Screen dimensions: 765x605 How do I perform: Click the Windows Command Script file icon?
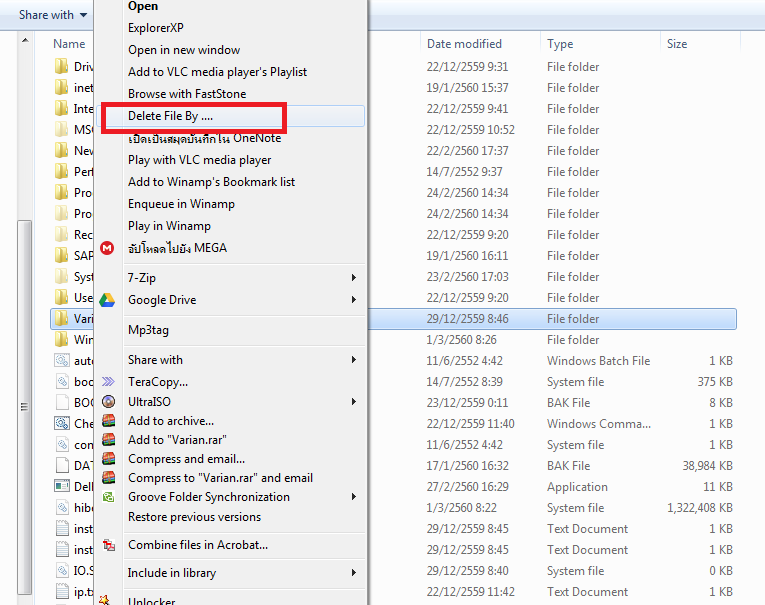coord(62,423)
